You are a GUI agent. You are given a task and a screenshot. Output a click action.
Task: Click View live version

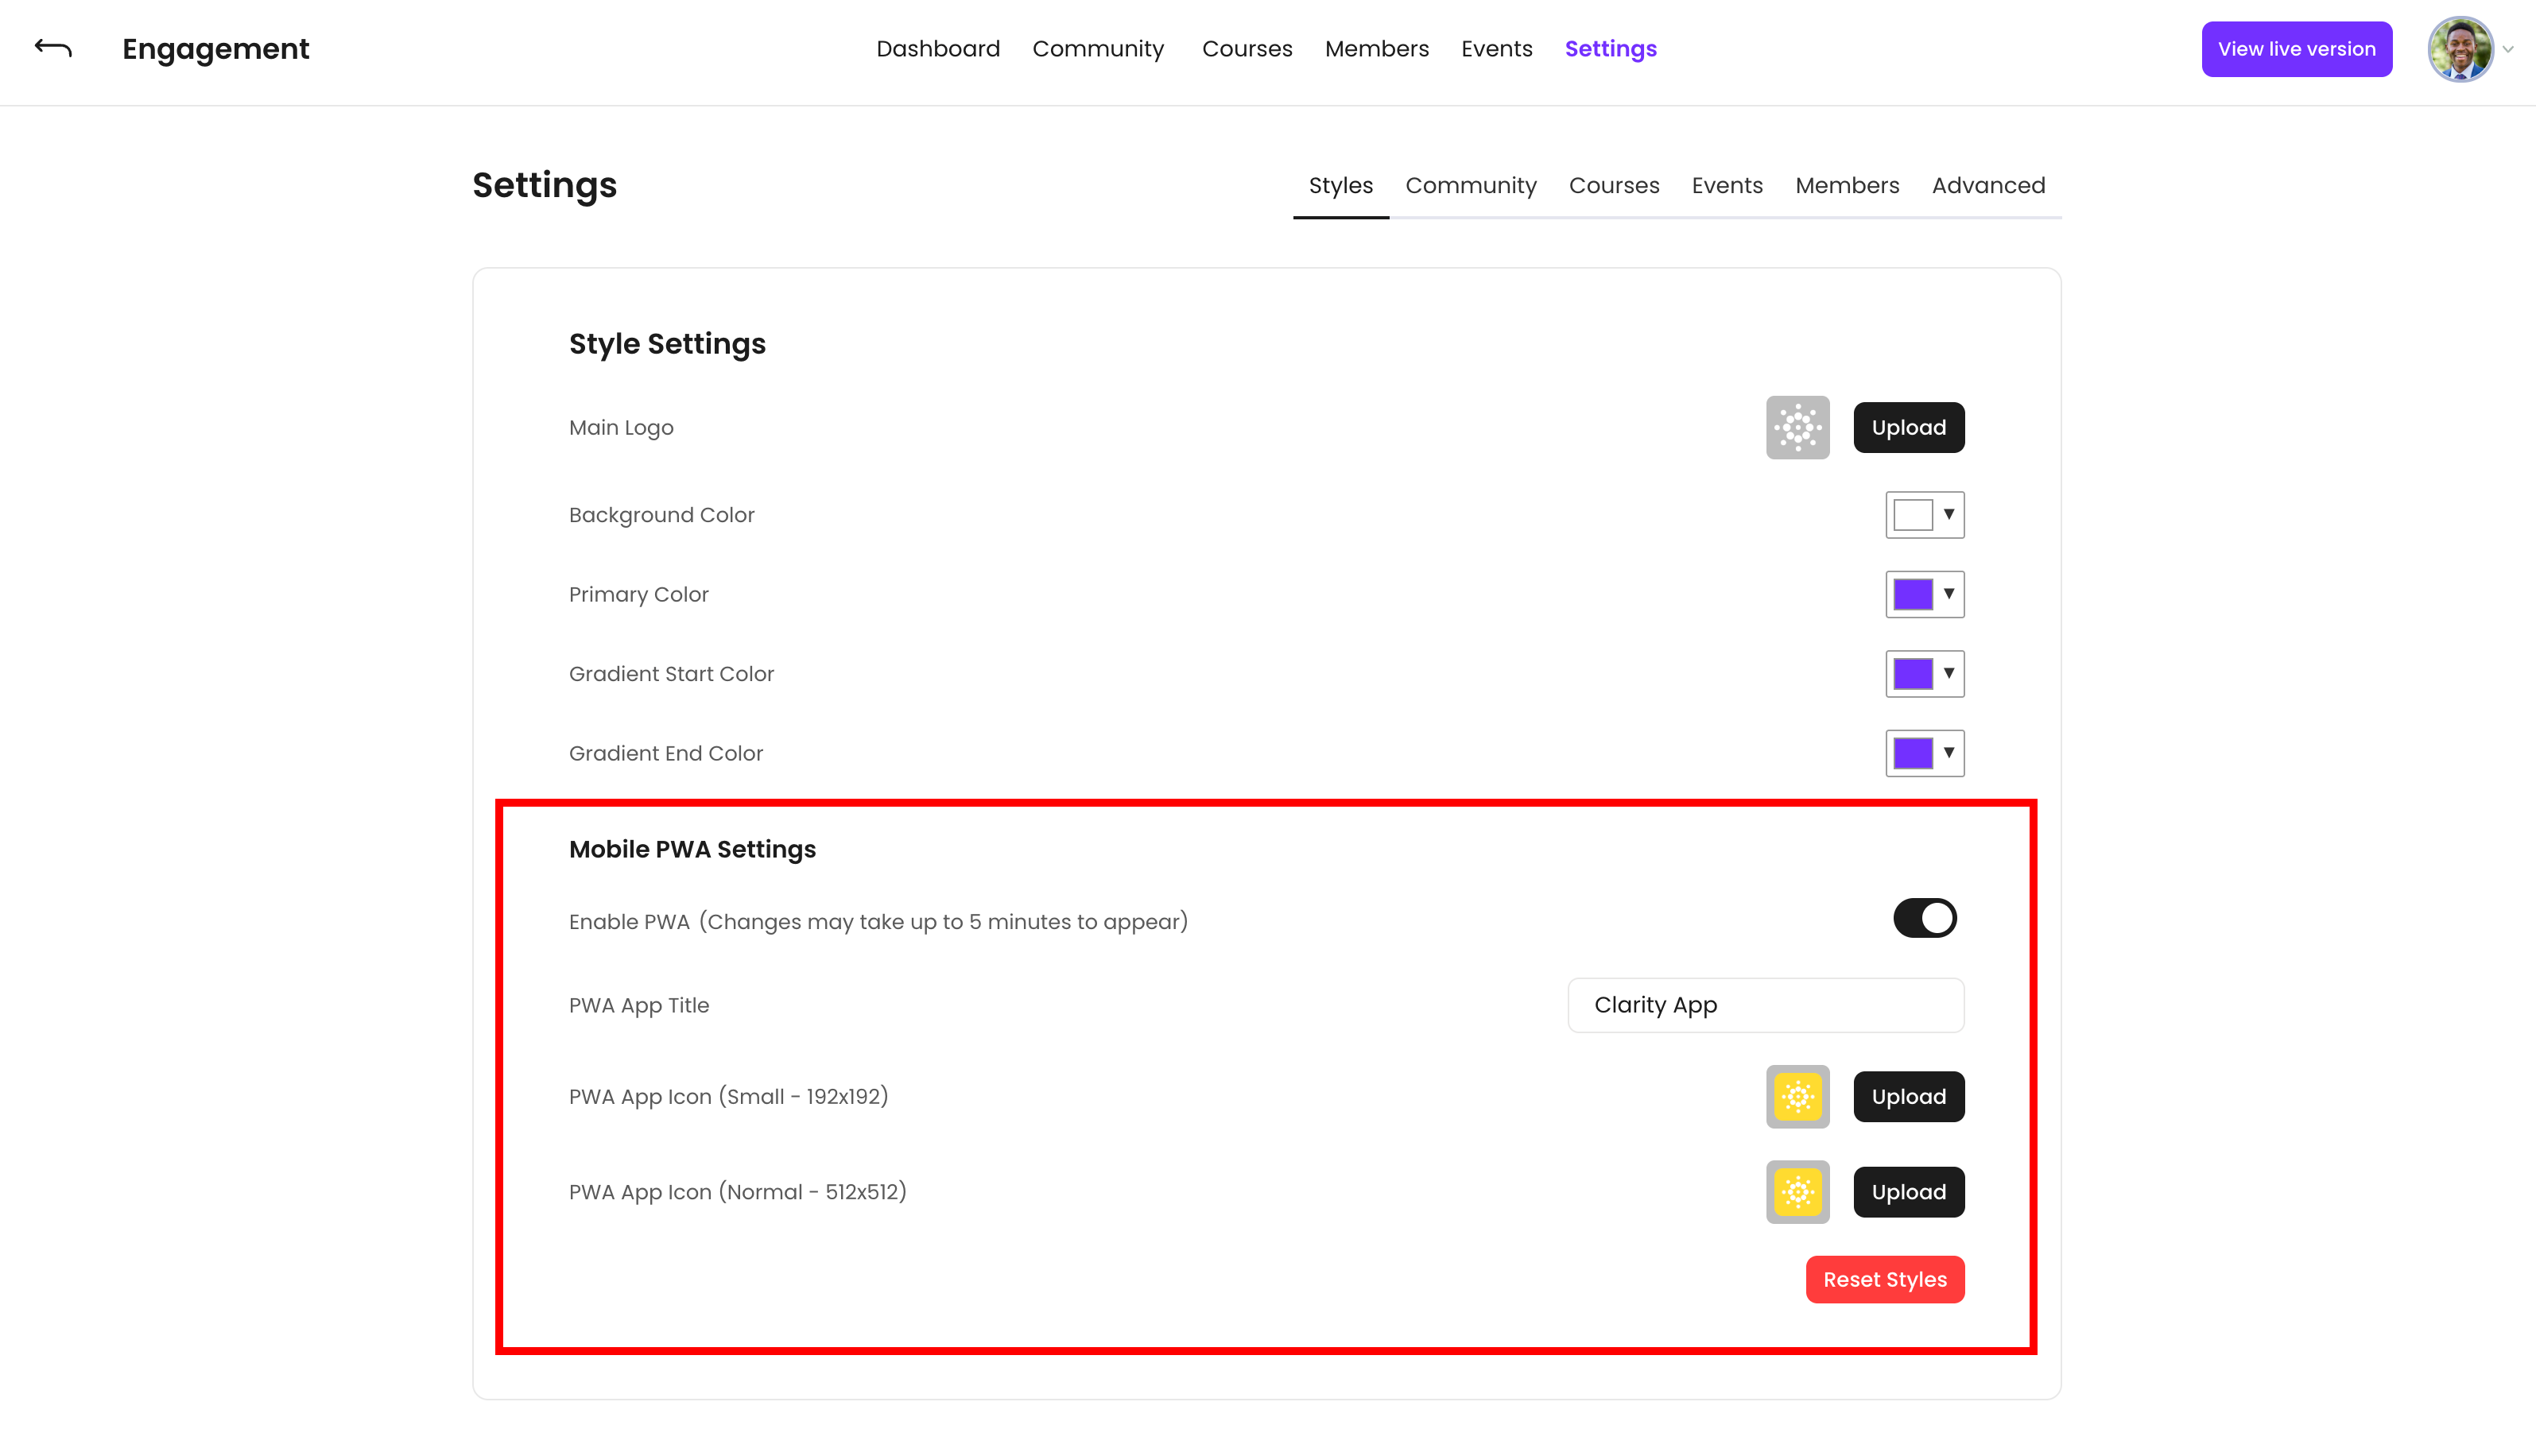pos(2296,48)
